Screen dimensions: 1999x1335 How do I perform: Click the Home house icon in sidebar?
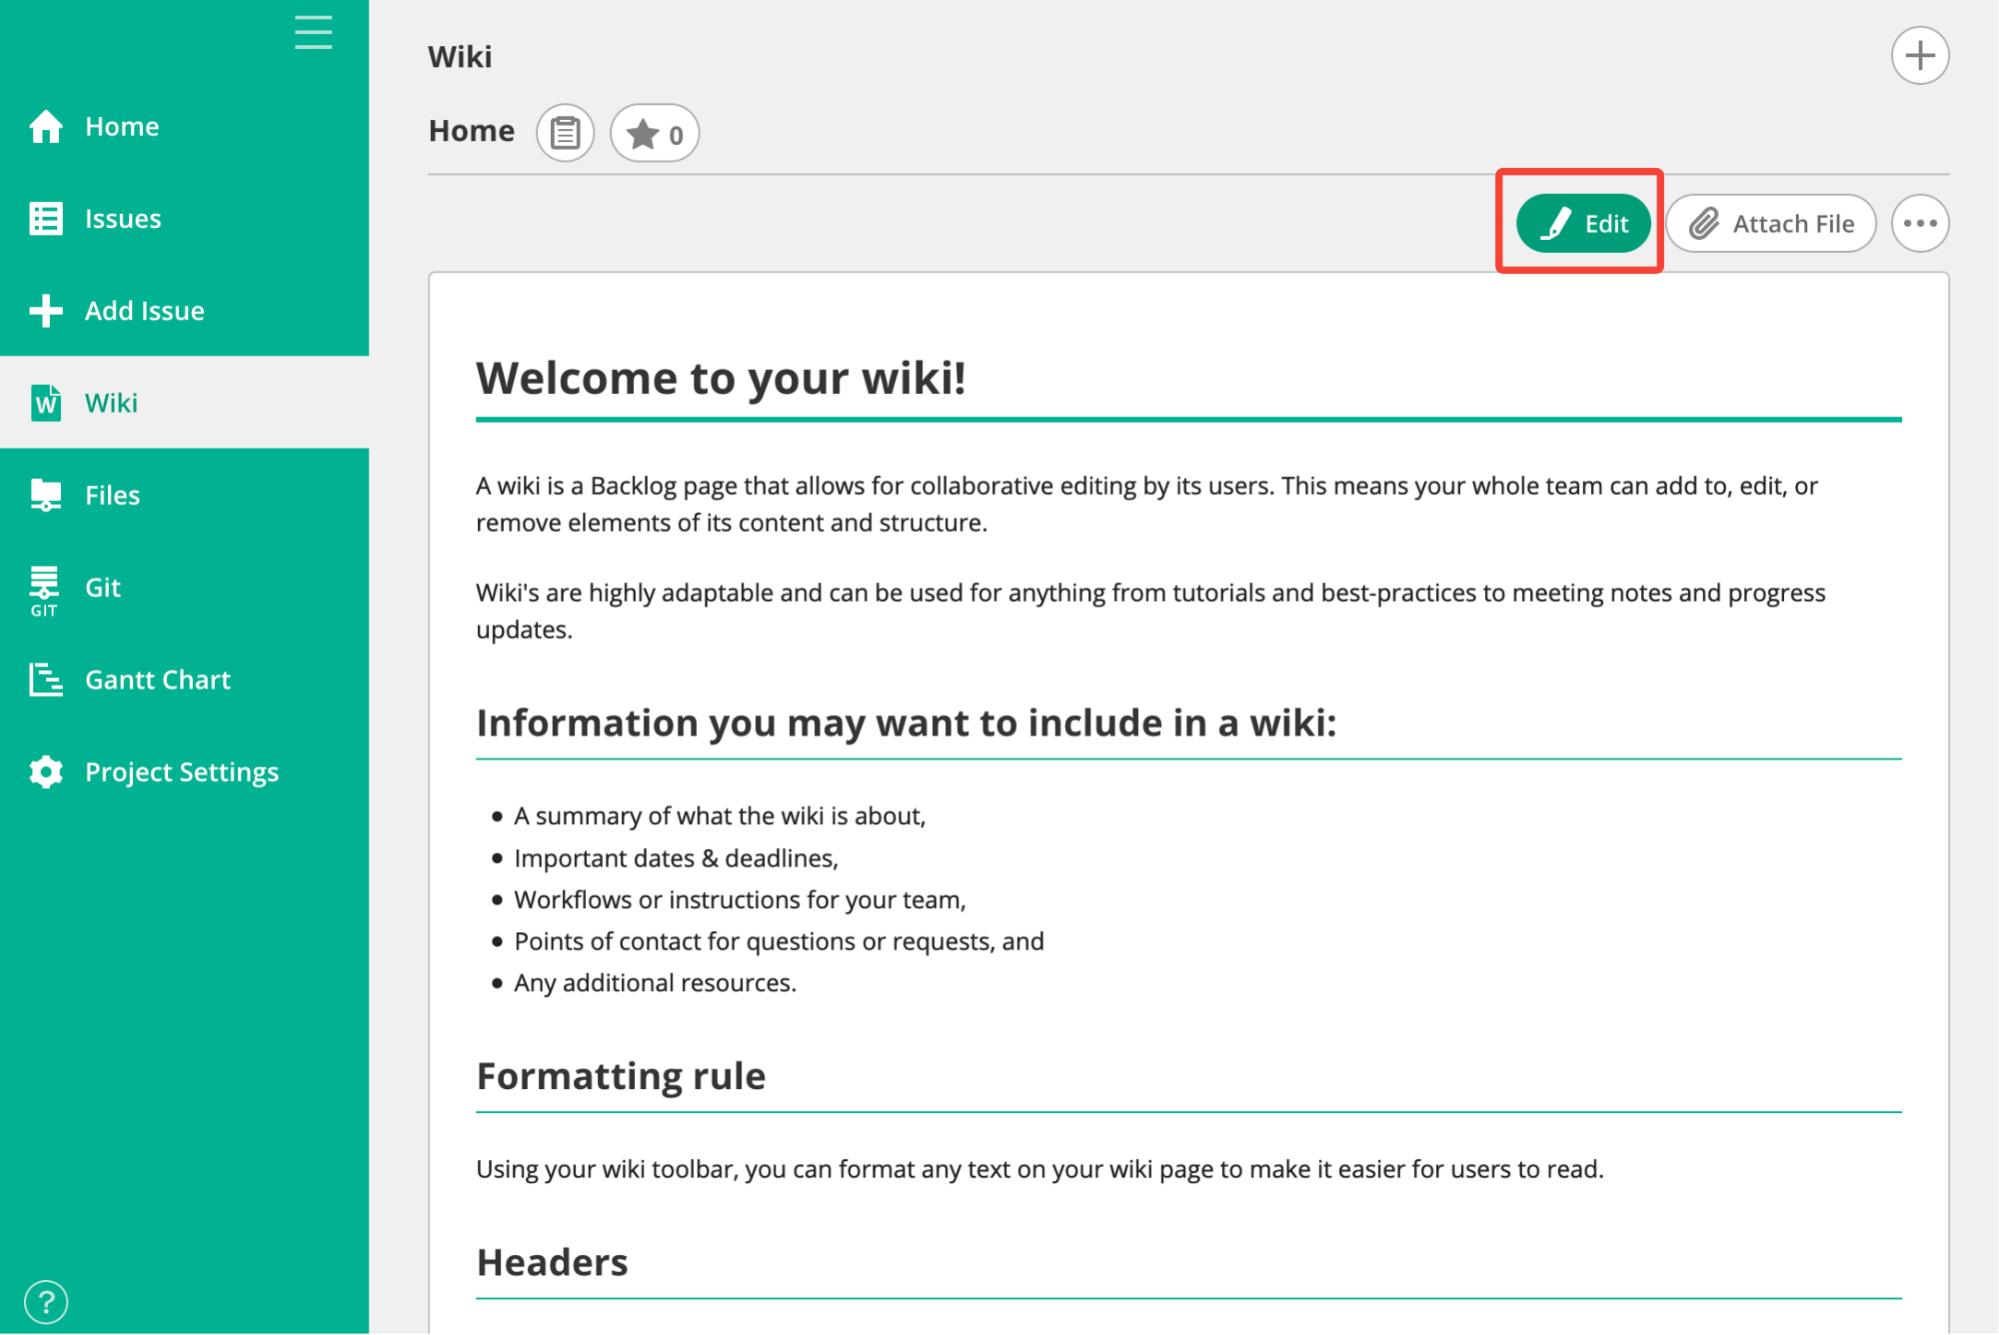coord(46,127)
